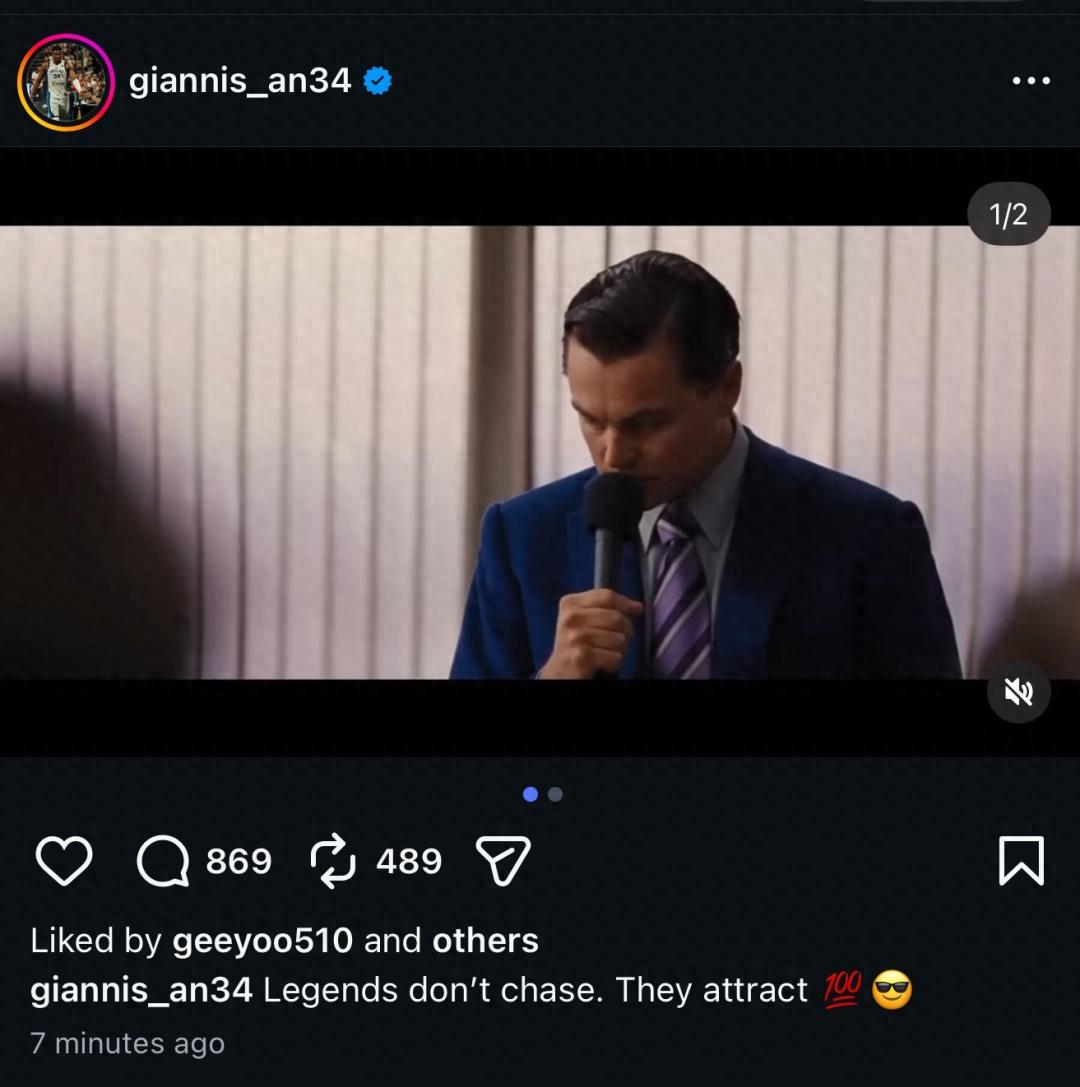Open the three-dot more options menu
Viewport: 1080px width, 1087px height.
pos(1030,81)
